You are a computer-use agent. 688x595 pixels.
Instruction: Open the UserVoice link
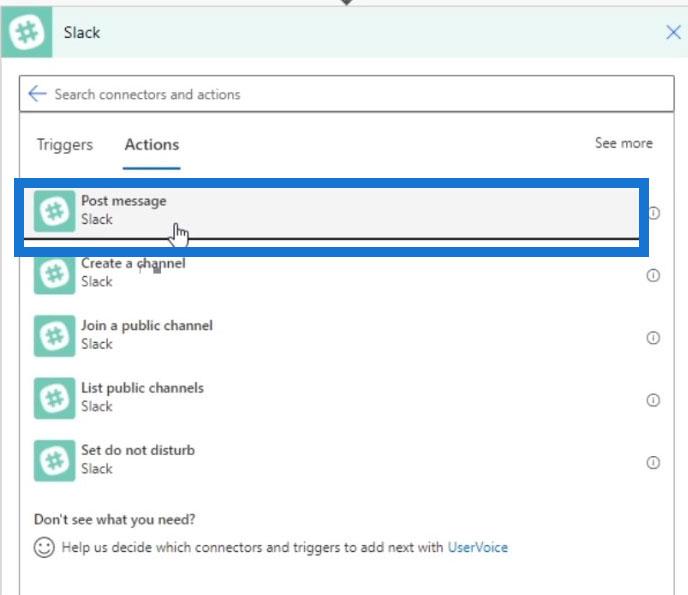(x=477, y=547)
